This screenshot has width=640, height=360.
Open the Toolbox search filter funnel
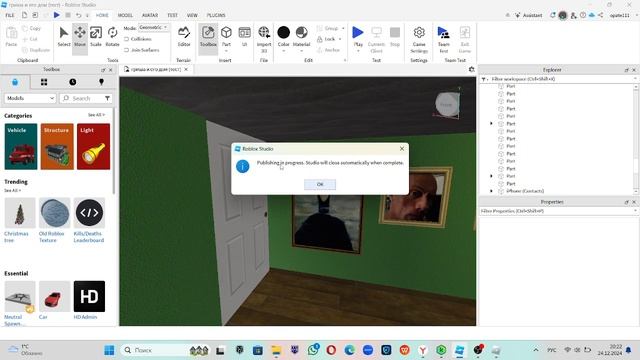107,98
